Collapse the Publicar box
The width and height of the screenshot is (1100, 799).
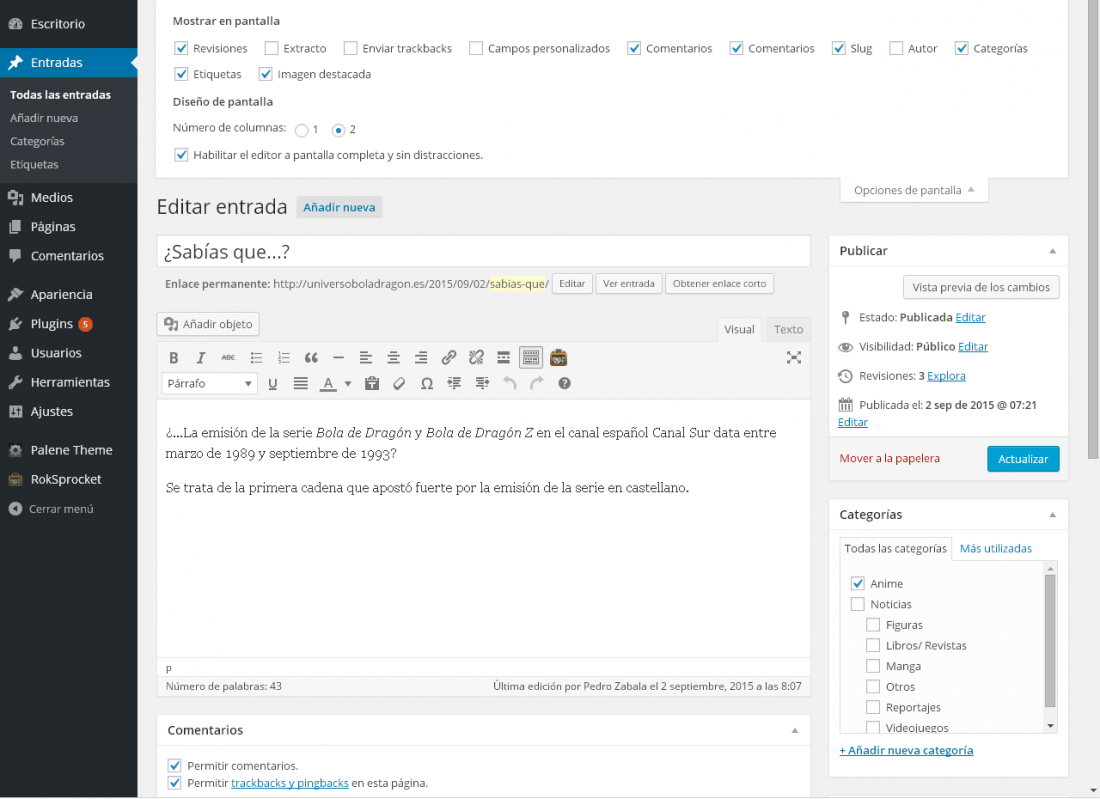tap(1052, 251)
